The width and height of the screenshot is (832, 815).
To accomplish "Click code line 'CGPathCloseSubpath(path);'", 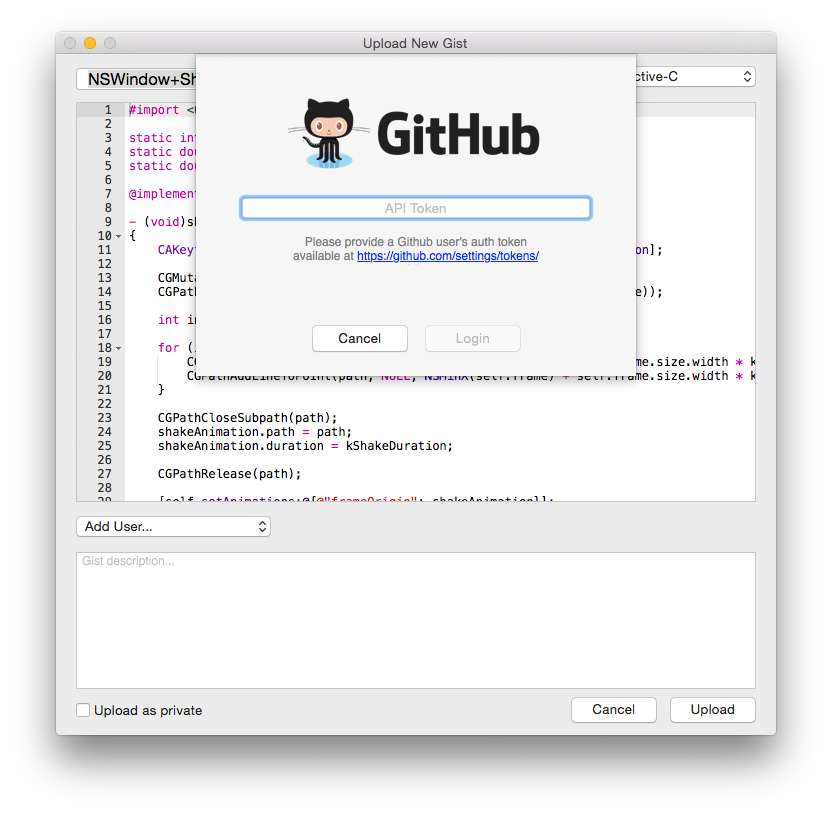I will click(247, 418).
